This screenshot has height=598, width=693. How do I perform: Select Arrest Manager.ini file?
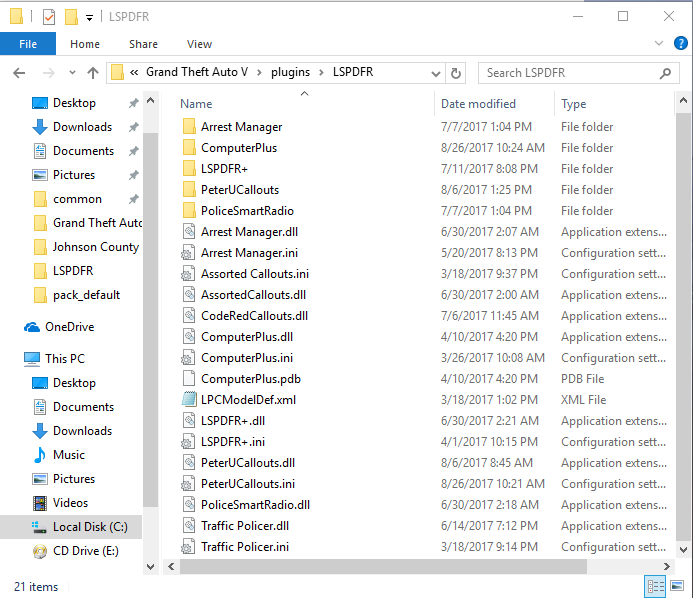pyautogui.click(x=249, y=253)
